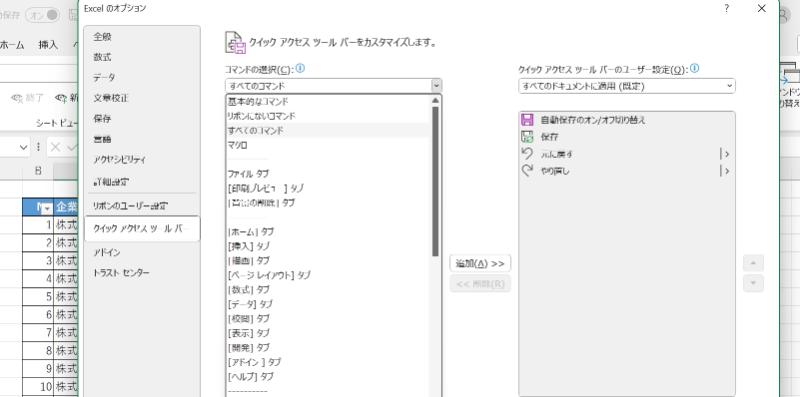
Task: Open the 言語 options category
Action: point(142,139)
